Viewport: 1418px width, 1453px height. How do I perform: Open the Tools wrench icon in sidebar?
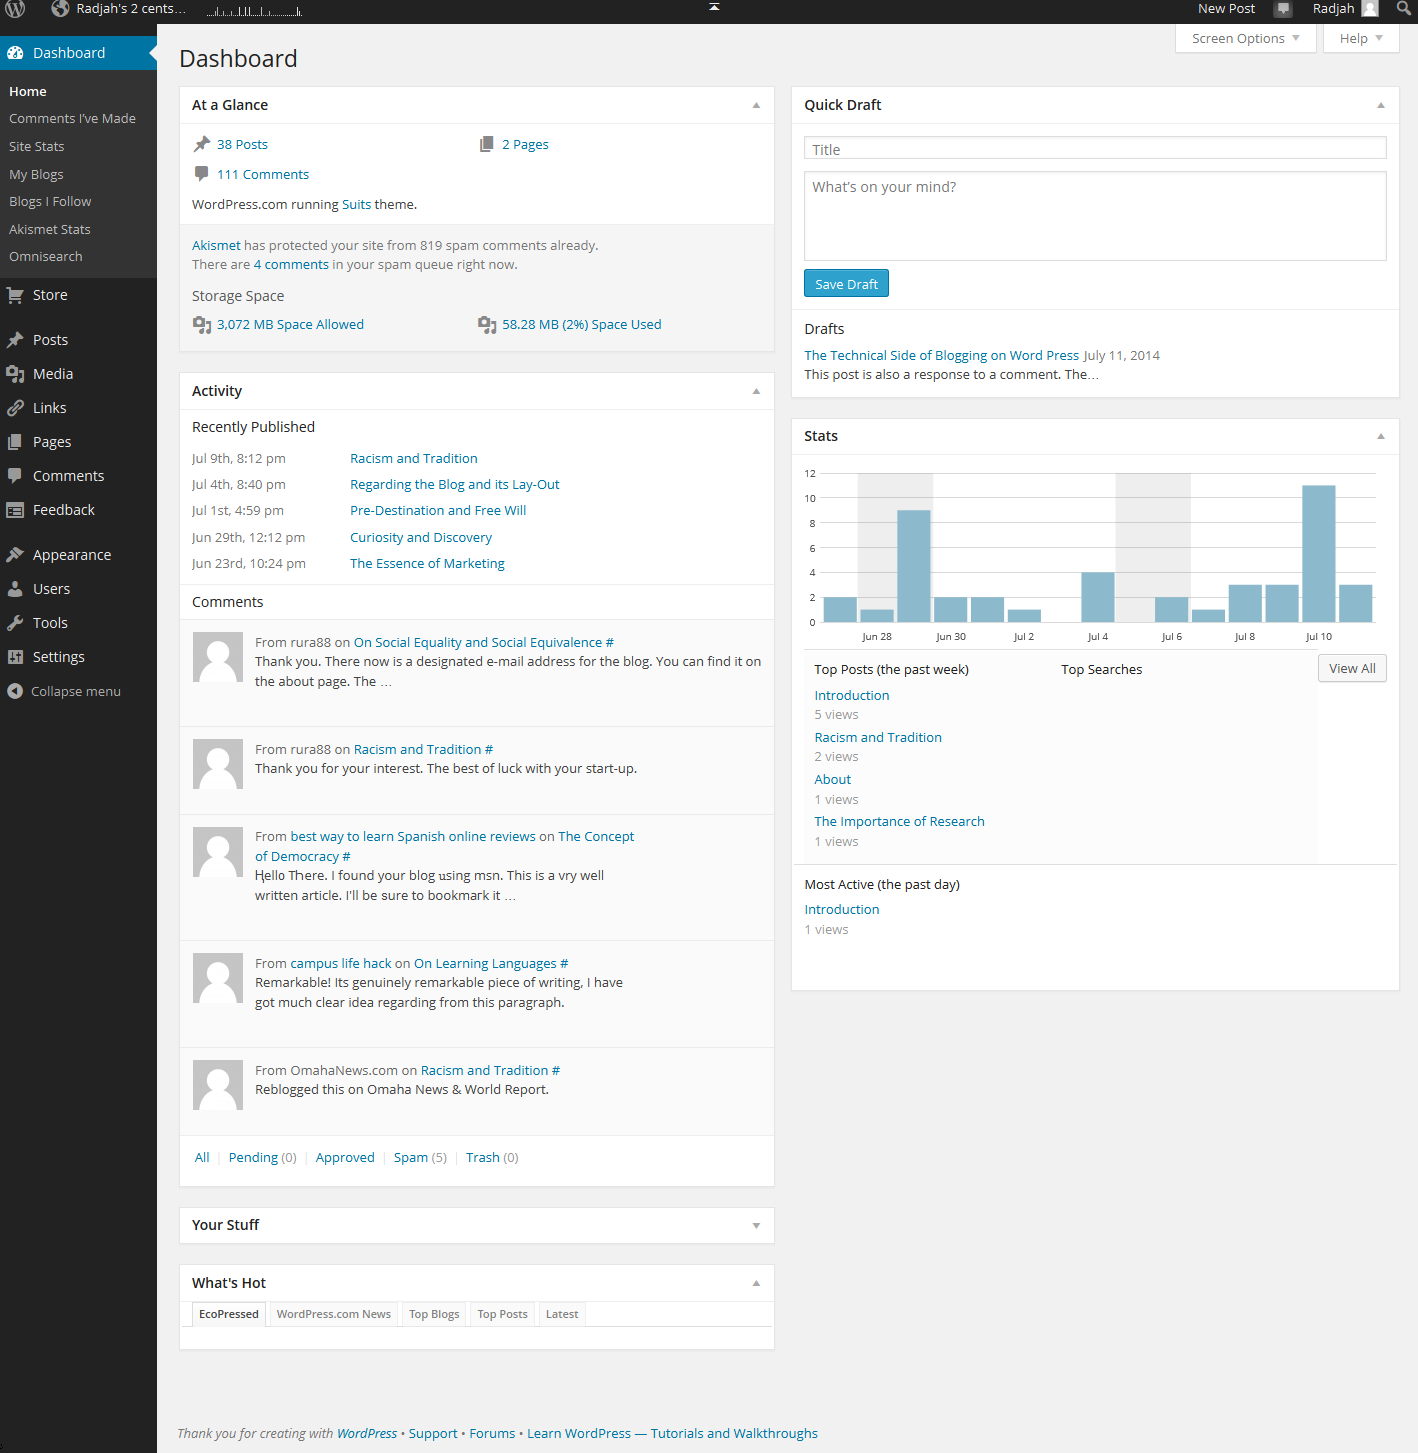15,623
